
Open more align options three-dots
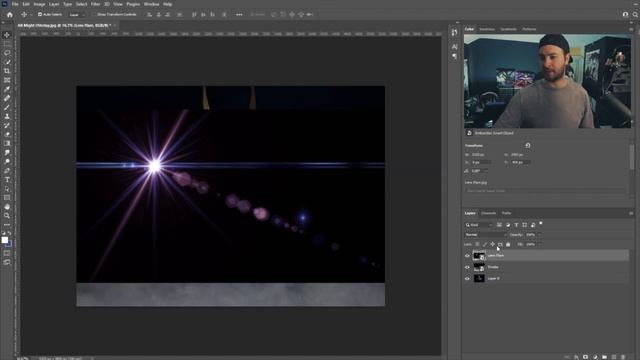239,15
